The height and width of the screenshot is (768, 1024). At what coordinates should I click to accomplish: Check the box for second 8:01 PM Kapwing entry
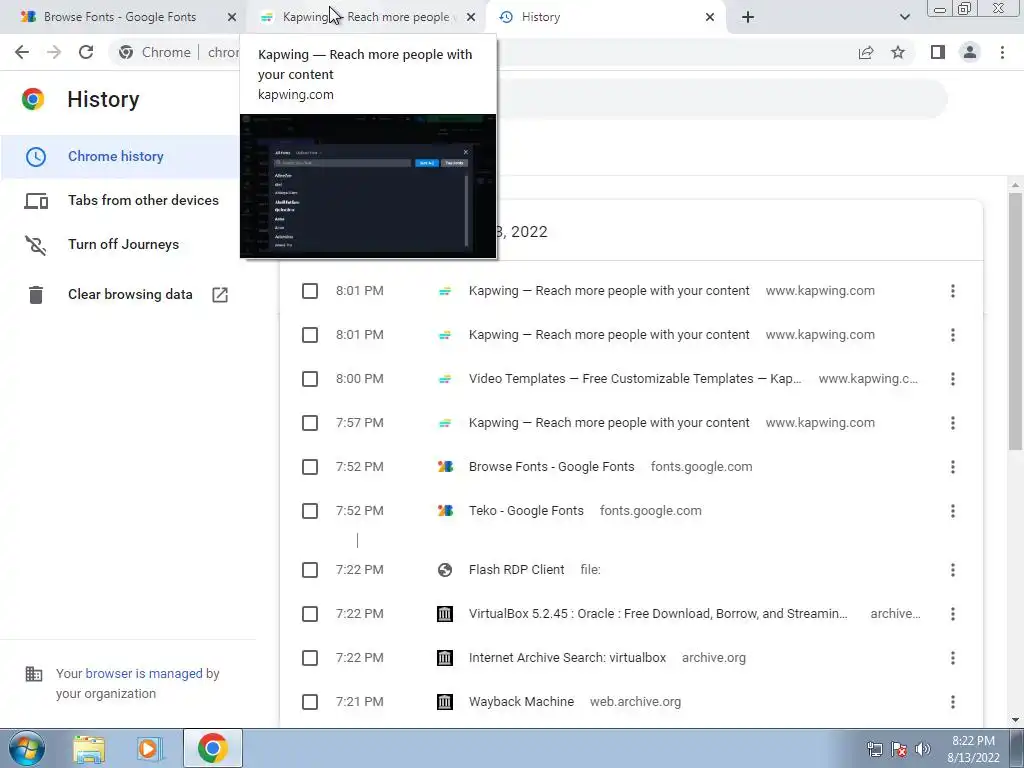point(310,335)
